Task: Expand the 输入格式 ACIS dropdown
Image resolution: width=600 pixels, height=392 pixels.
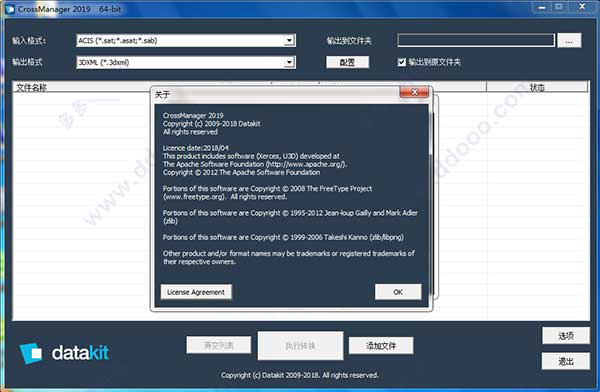Action: pyautogui.click(x=289, y=40)
